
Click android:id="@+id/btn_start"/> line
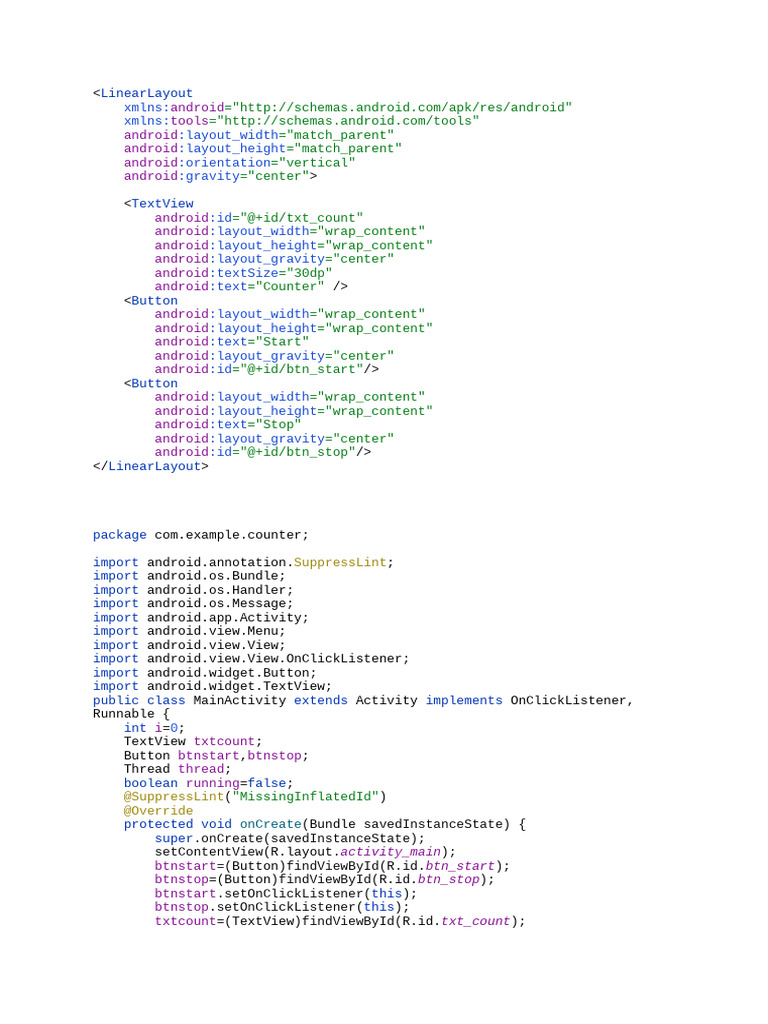point(266,370)
